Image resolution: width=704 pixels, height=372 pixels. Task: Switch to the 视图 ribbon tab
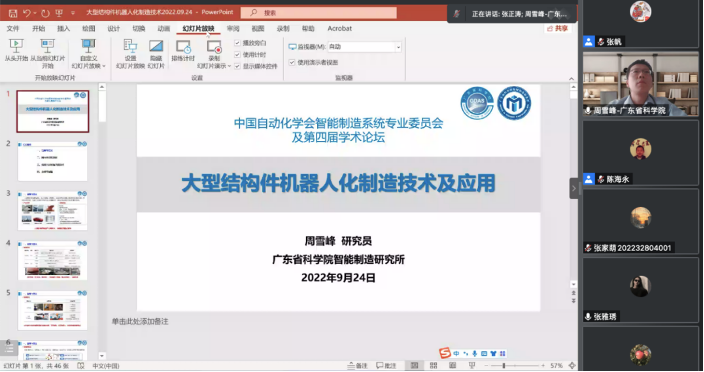(258, 28)
